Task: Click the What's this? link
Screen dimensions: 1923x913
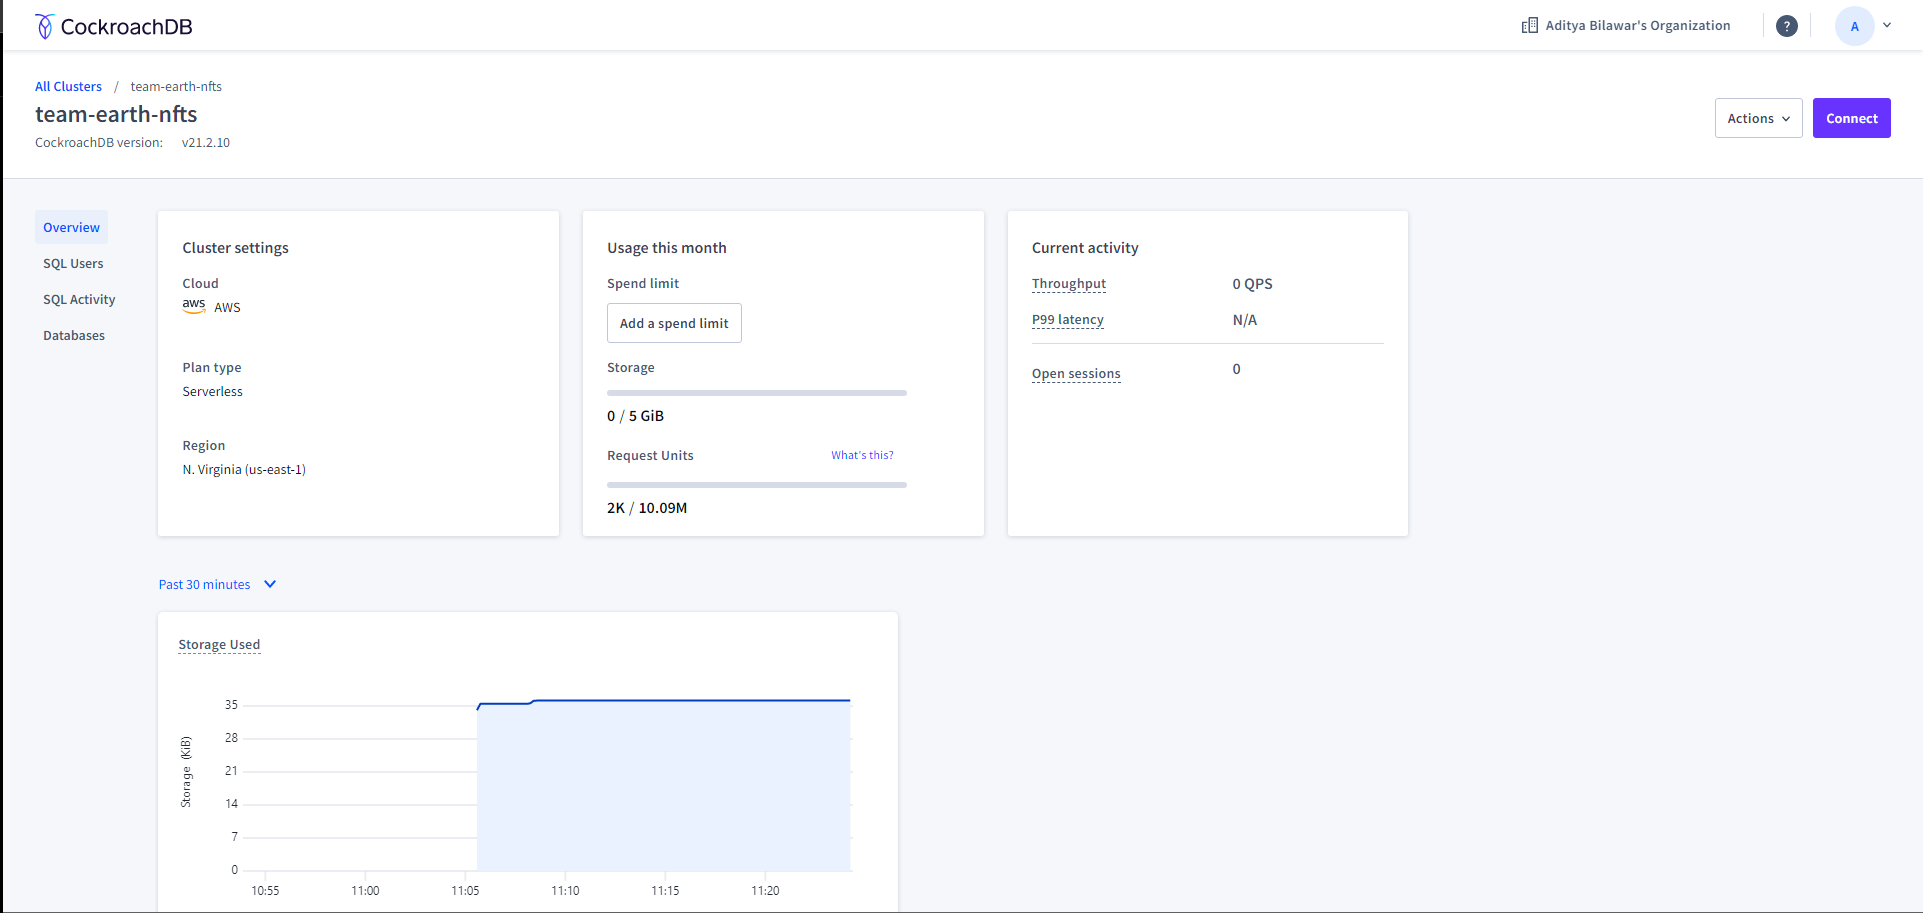Action: 862,455
